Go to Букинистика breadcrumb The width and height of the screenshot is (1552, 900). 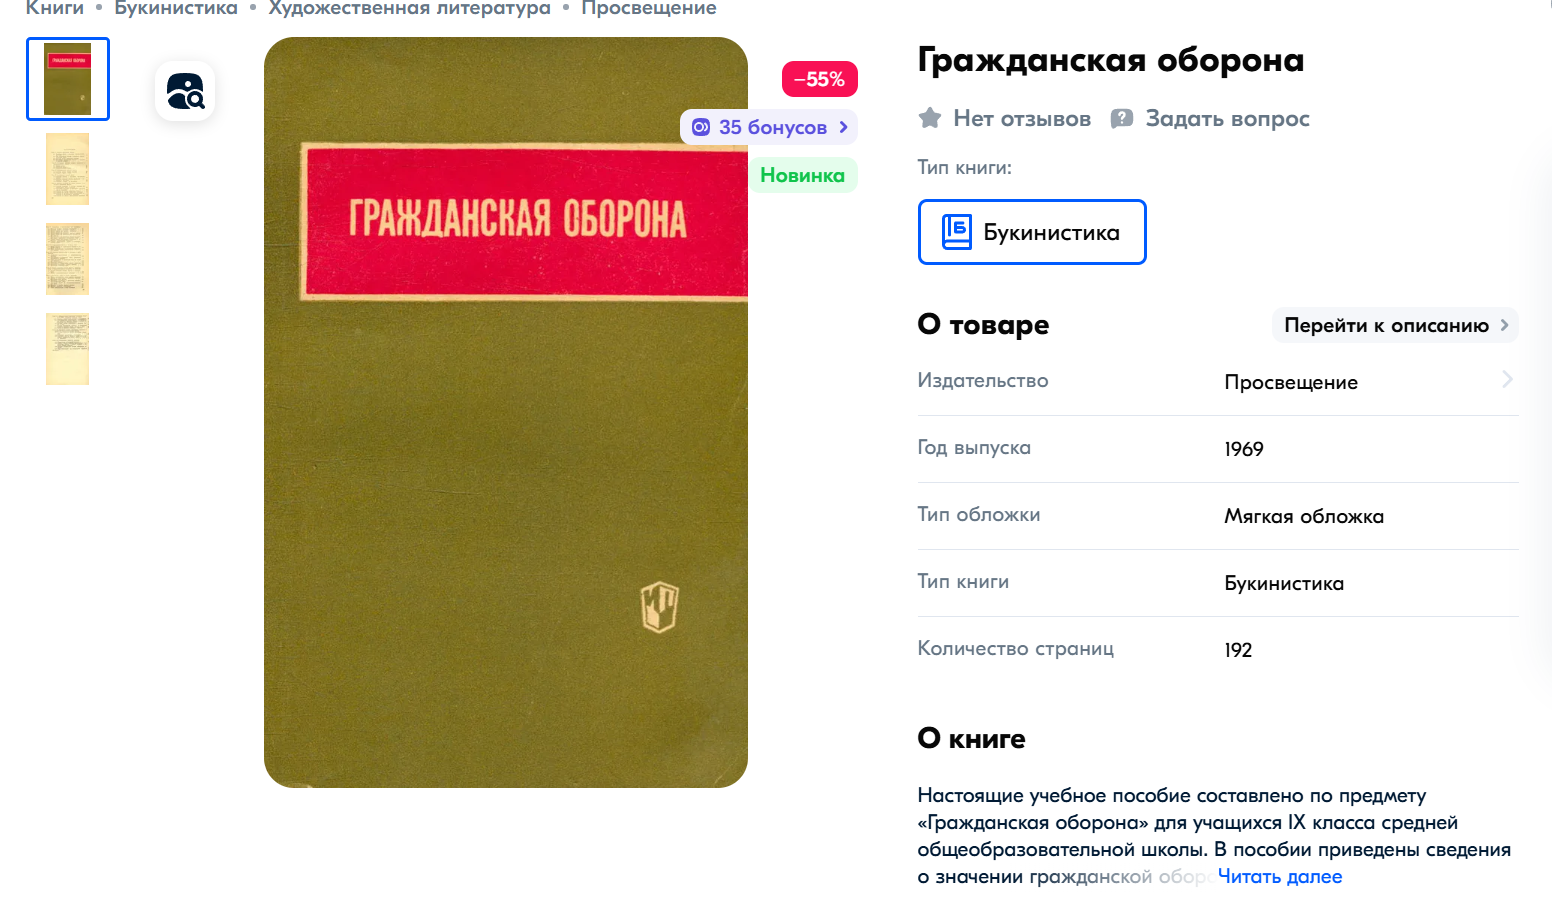click(176, 8)
